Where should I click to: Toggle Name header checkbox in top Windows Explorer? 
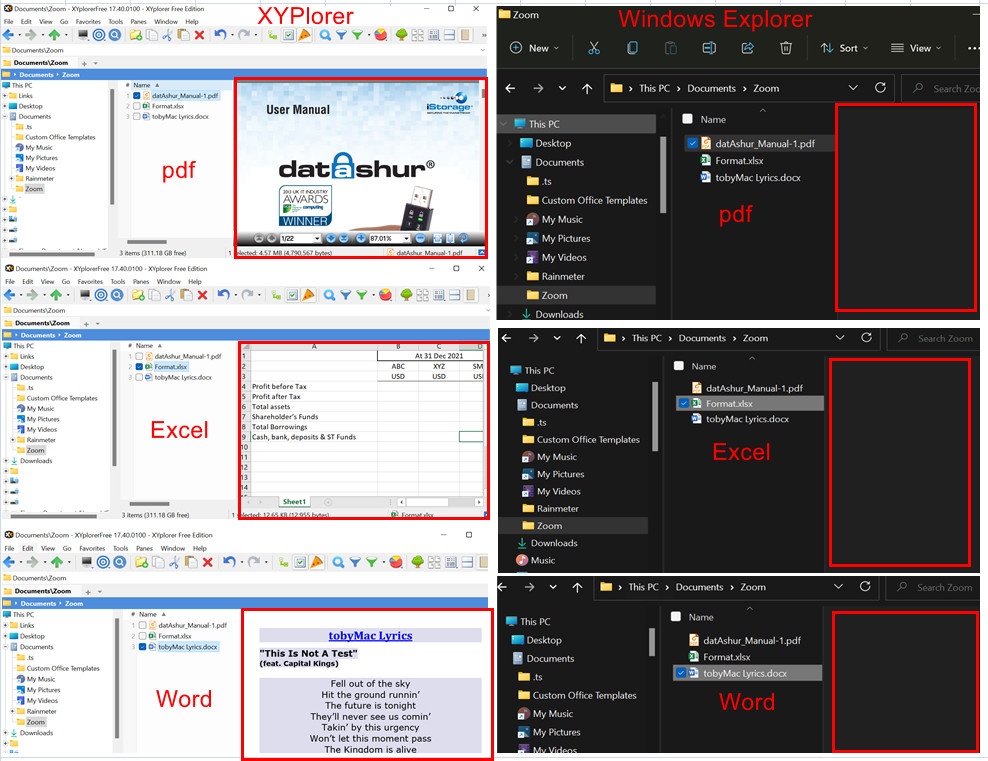[687, 118]
